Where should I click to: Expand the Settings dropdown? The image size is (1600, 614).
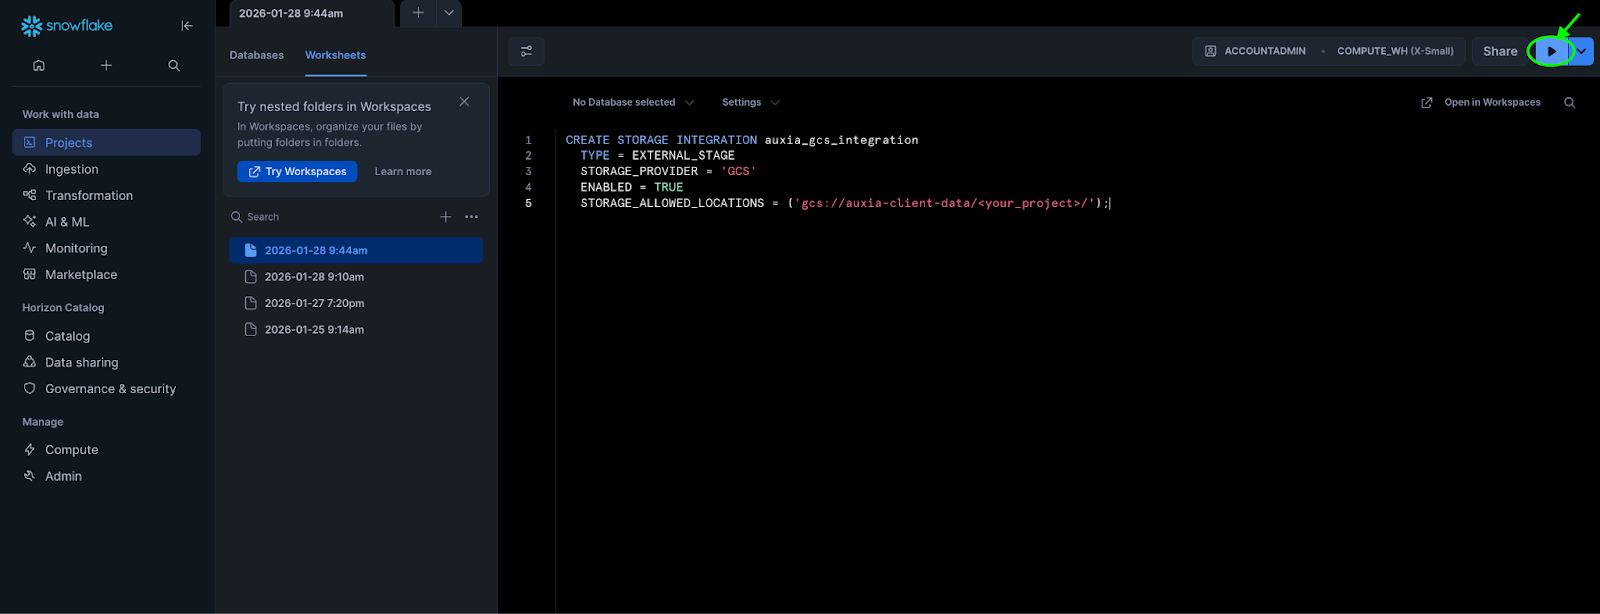click(750, 102)
